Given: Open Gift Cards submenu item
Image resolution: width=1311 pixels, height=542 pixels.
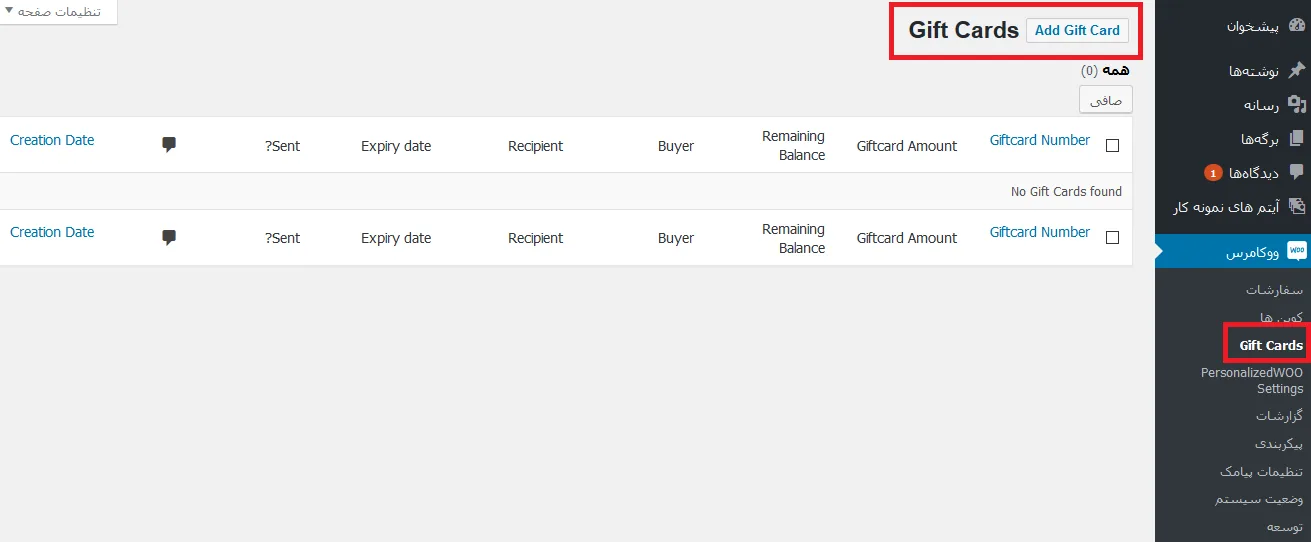Looking at the screenshot, I should 1271,345.
